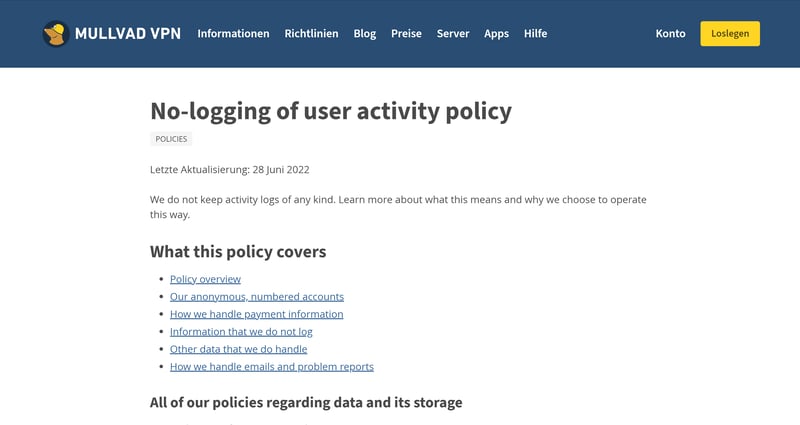Screen dimensions: 800x425
Task: Open the Informationen menu item
Action: click(233, 33)
